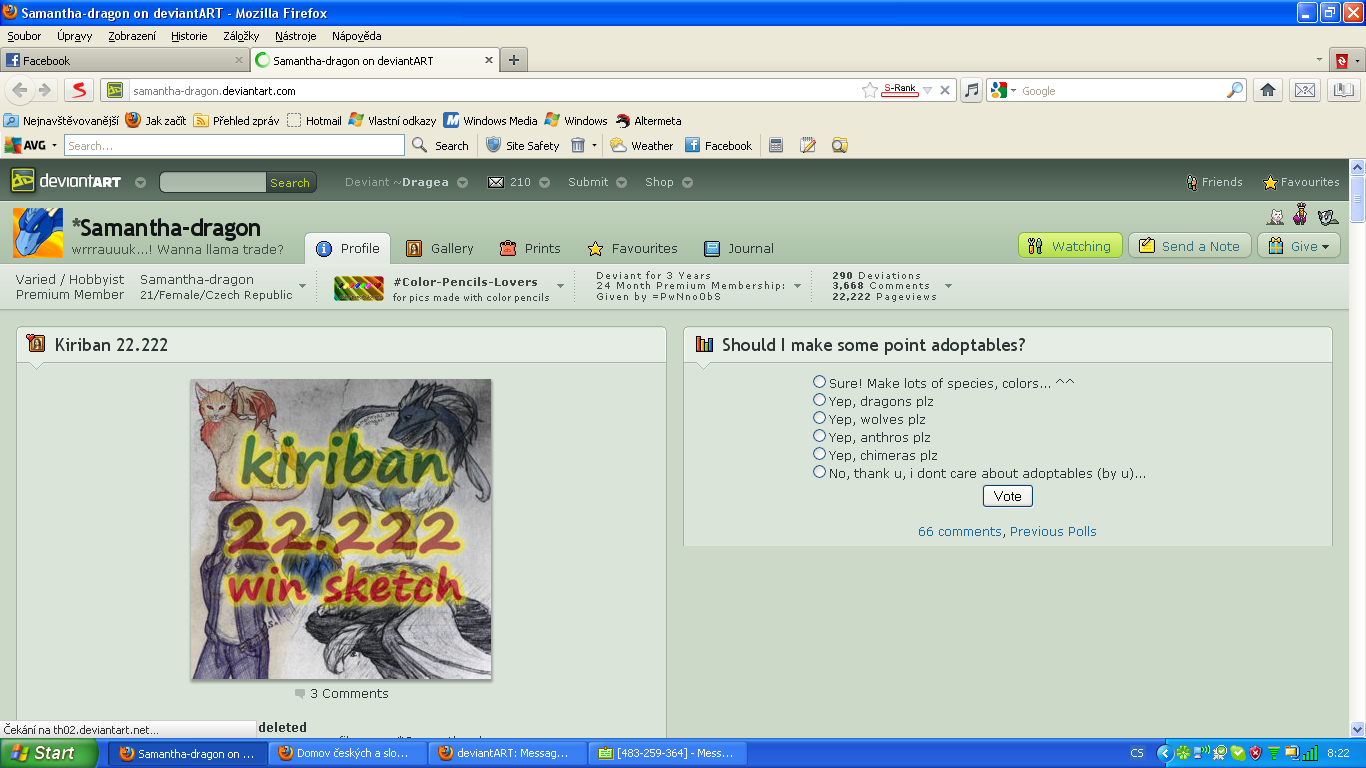Open the Previous Polls link
Image resolution: width=1366 pixels, height=768 pixels.
point(1053,531)
